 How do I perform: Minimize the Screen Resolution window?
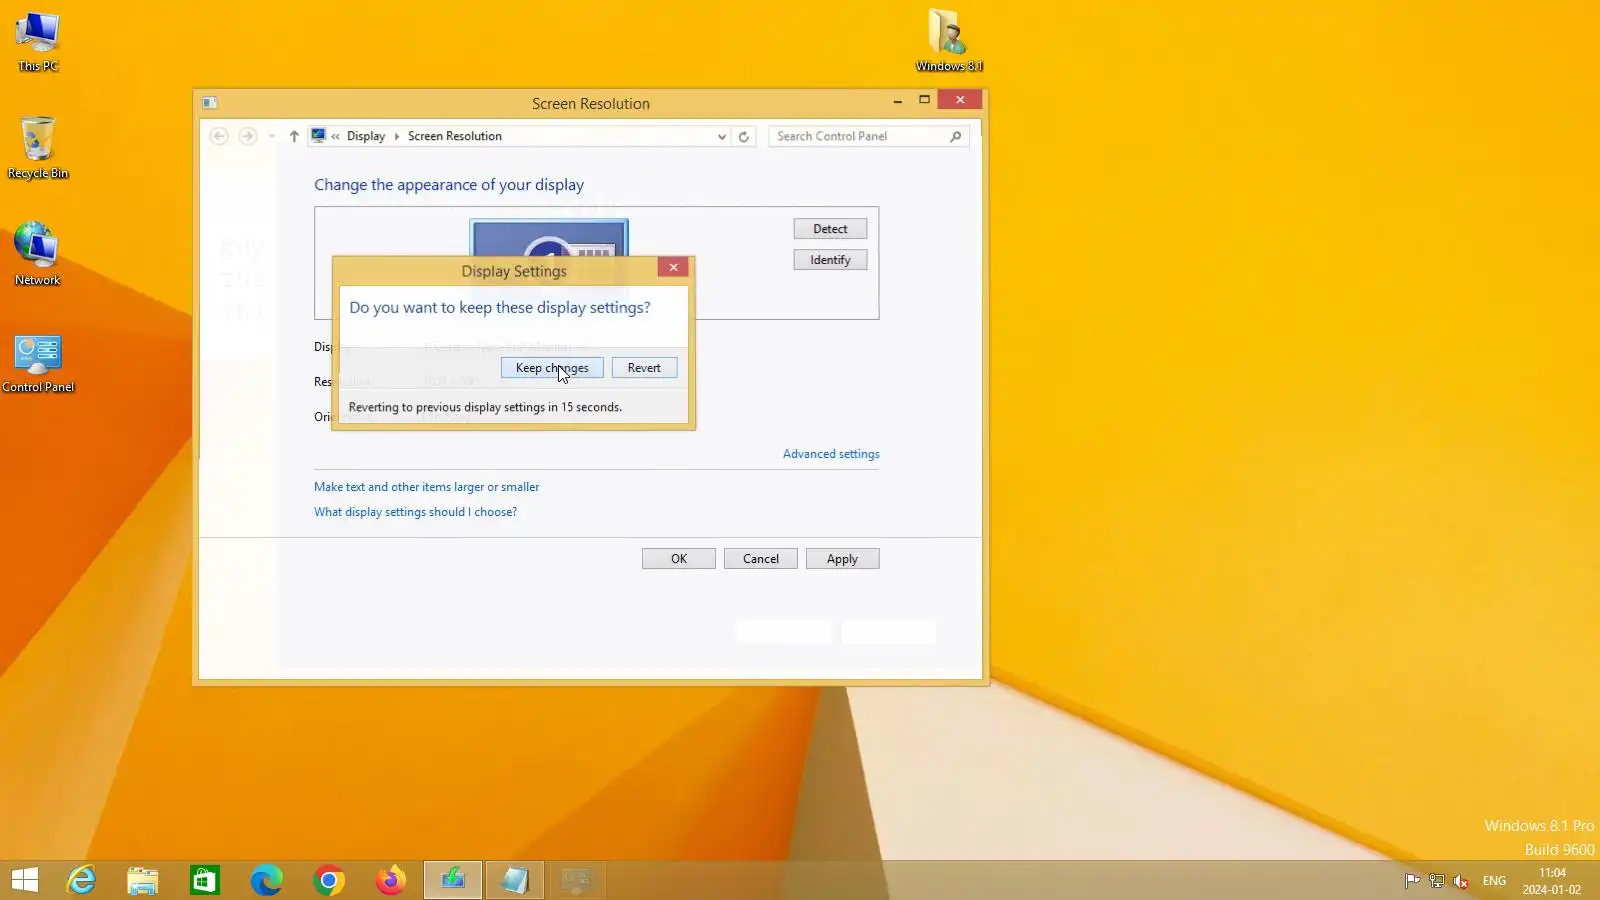(898, 99)
